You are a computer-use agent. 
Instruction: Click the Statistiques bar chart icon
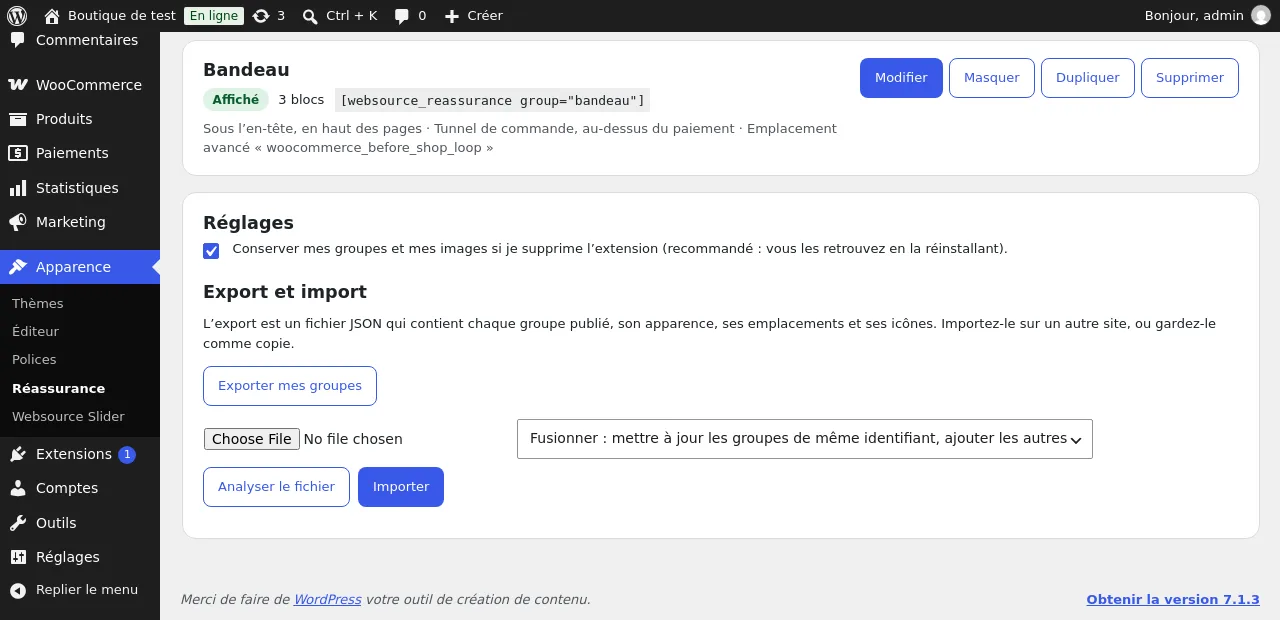pyautogui.click(x=18, y=188)
